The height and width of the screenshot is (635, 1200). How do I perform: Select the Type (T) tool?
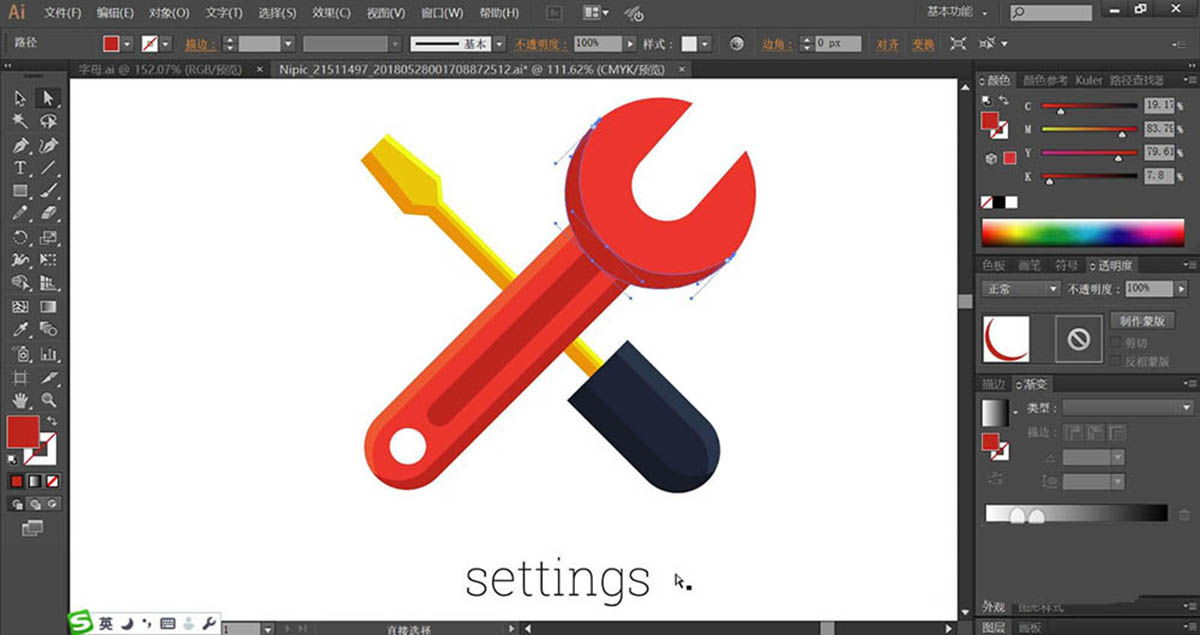coord(20,168)
